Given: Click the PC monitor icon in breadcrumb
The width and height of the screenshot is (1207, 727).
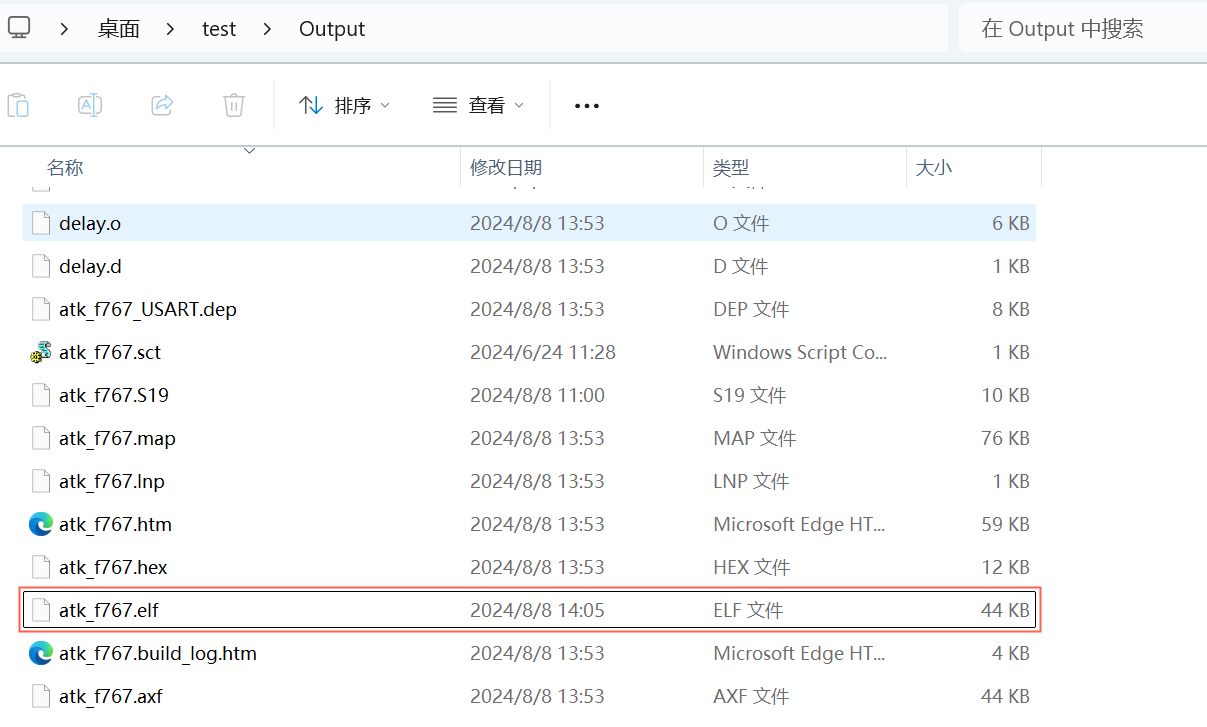Looking at the screenshot, I should tap(19, 28).
